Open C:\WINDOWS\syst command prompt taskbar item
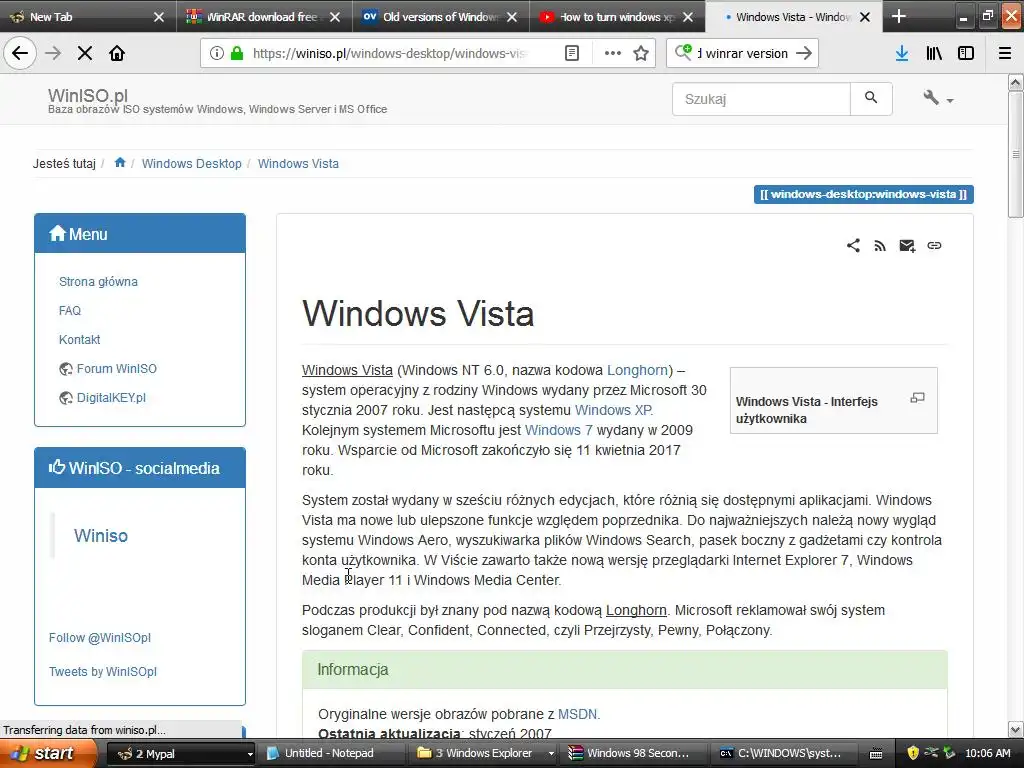The image size is (1024, 768). click(784, 754)
